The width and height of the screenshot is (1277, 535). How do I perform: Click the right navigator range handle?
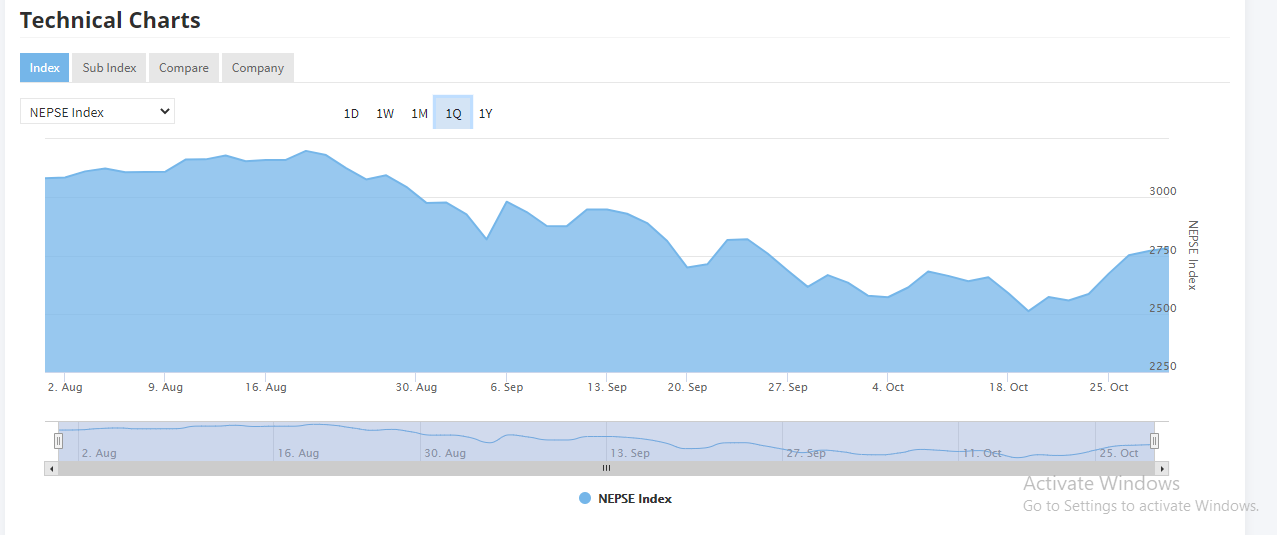tap(1154, 441)
